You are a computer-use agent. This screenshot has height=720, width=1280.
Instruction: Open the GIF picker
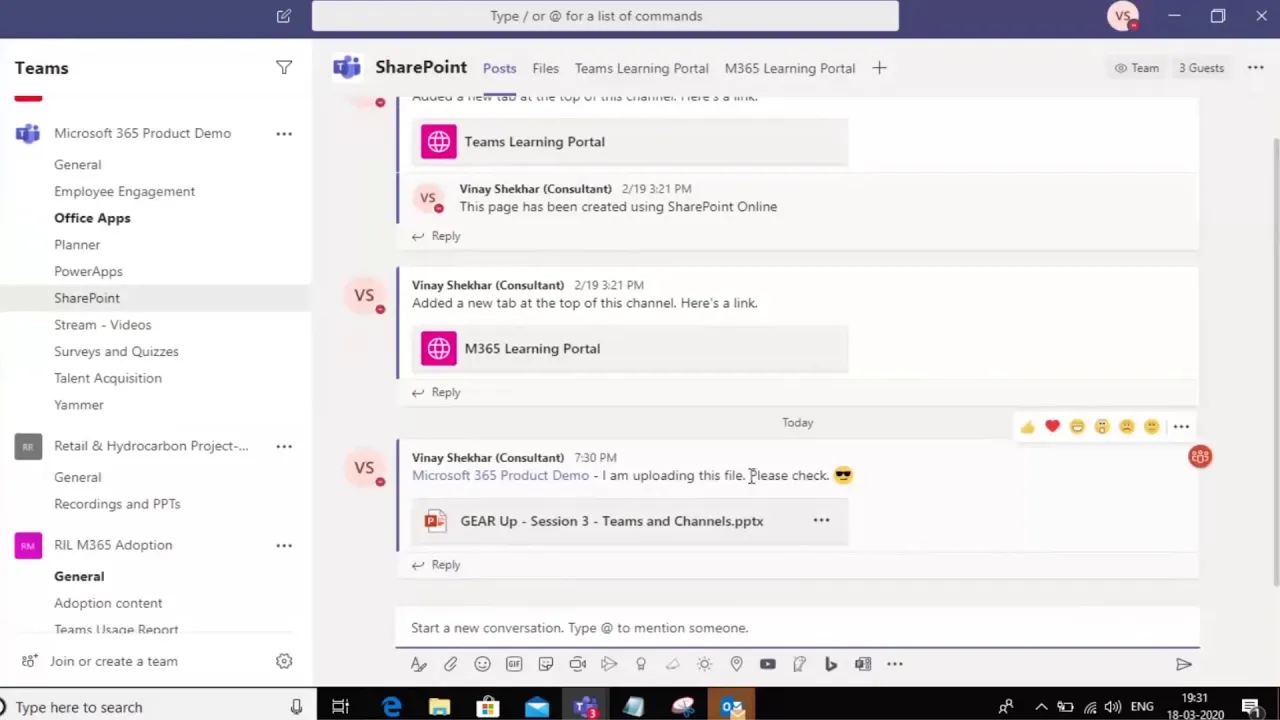514,664
